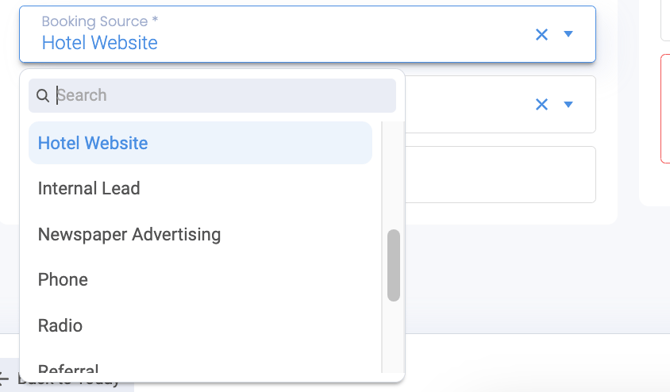Click the scrollbar track below the thumb

point(394,337)
